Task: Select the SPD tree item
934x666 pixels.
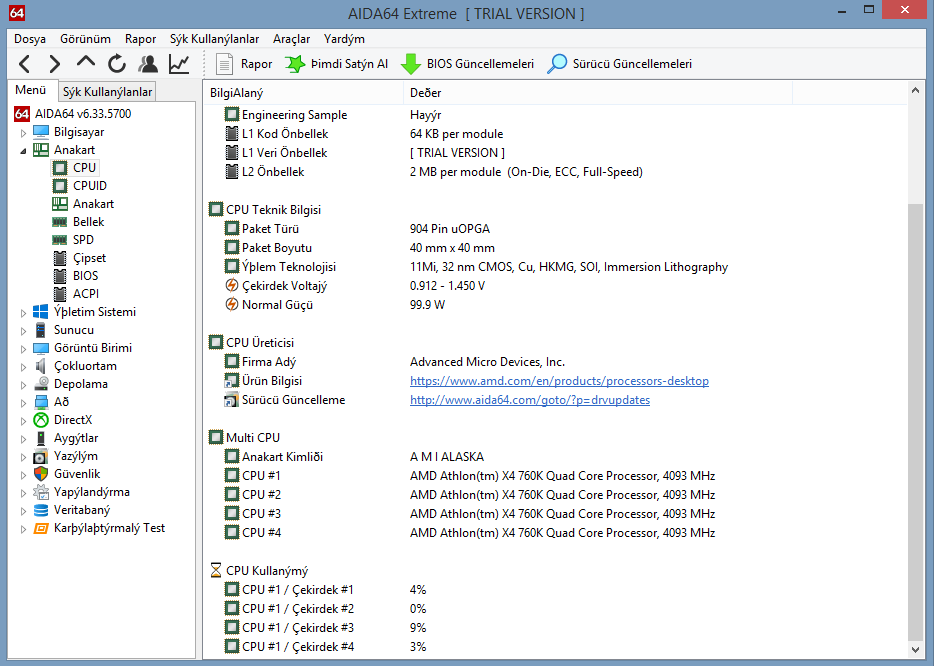Action: point(83,239)
